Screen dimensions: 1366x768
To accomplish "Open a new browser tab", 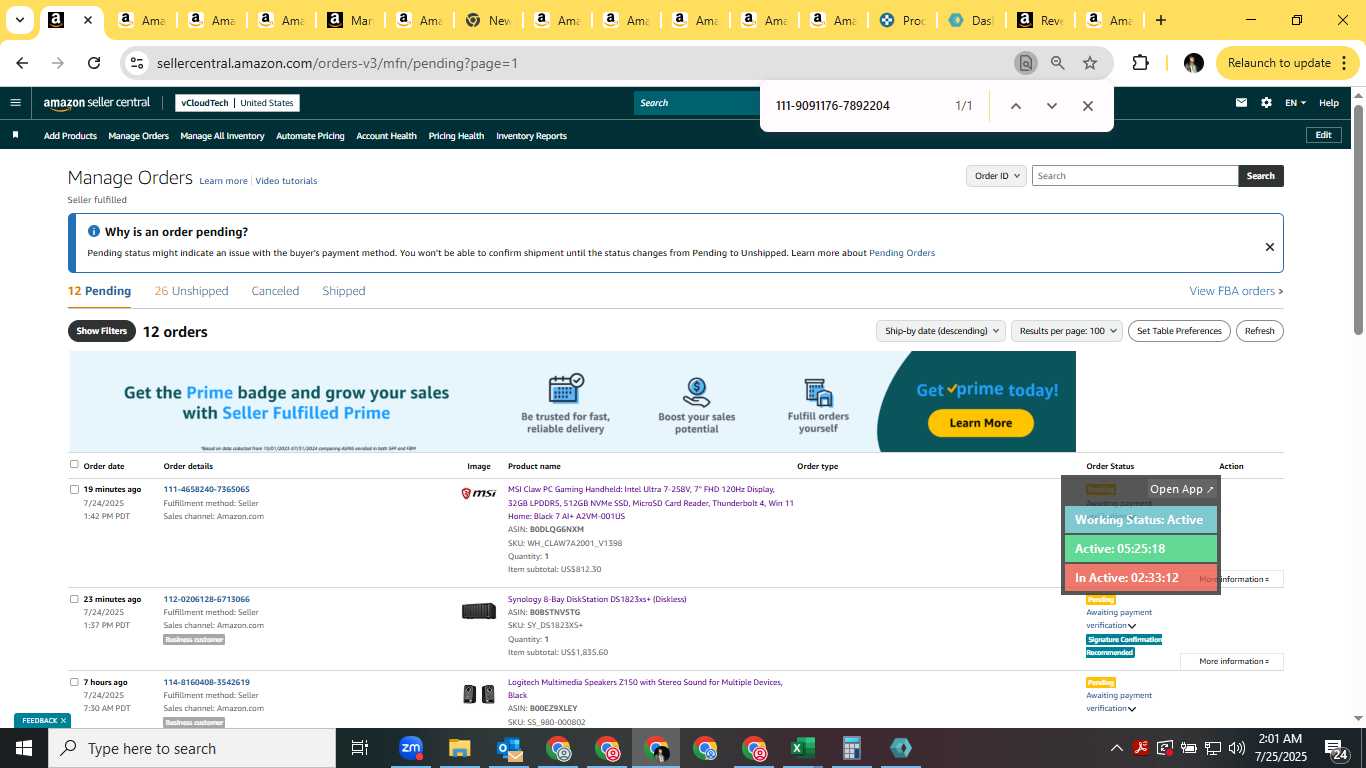I will (x=1160, y=20).
